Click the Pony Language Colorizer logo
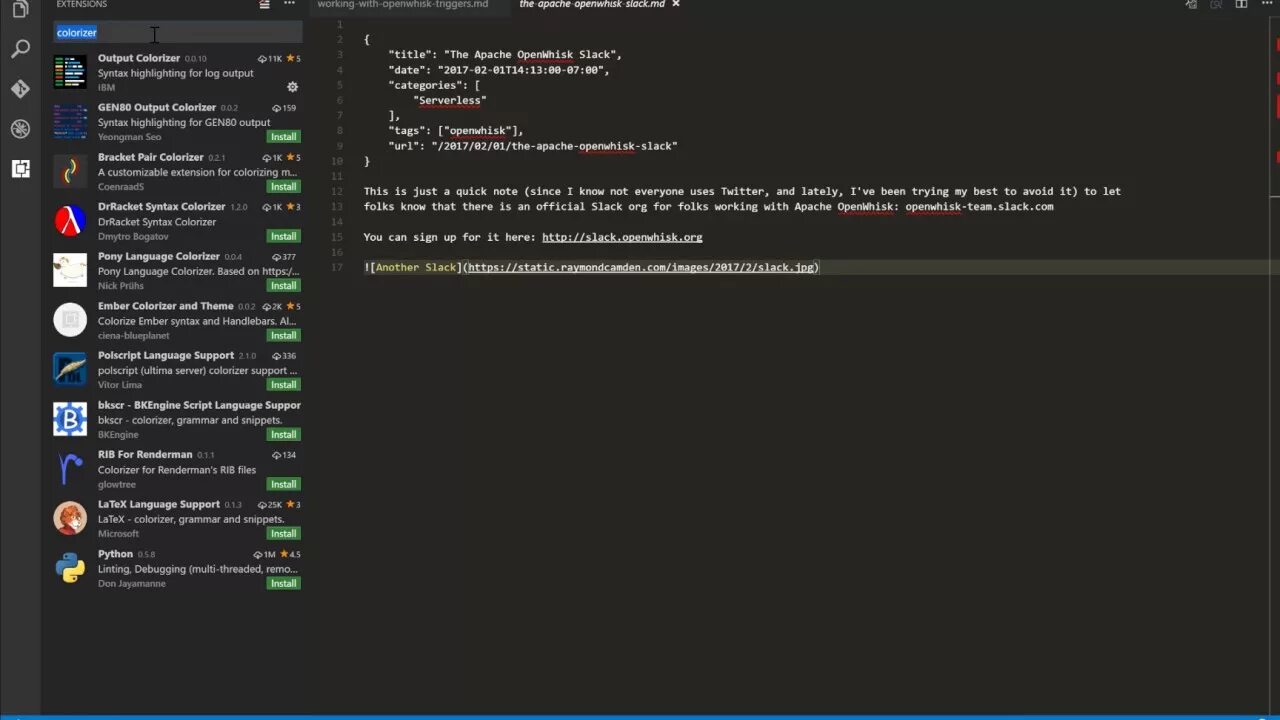 click(70, 270)
